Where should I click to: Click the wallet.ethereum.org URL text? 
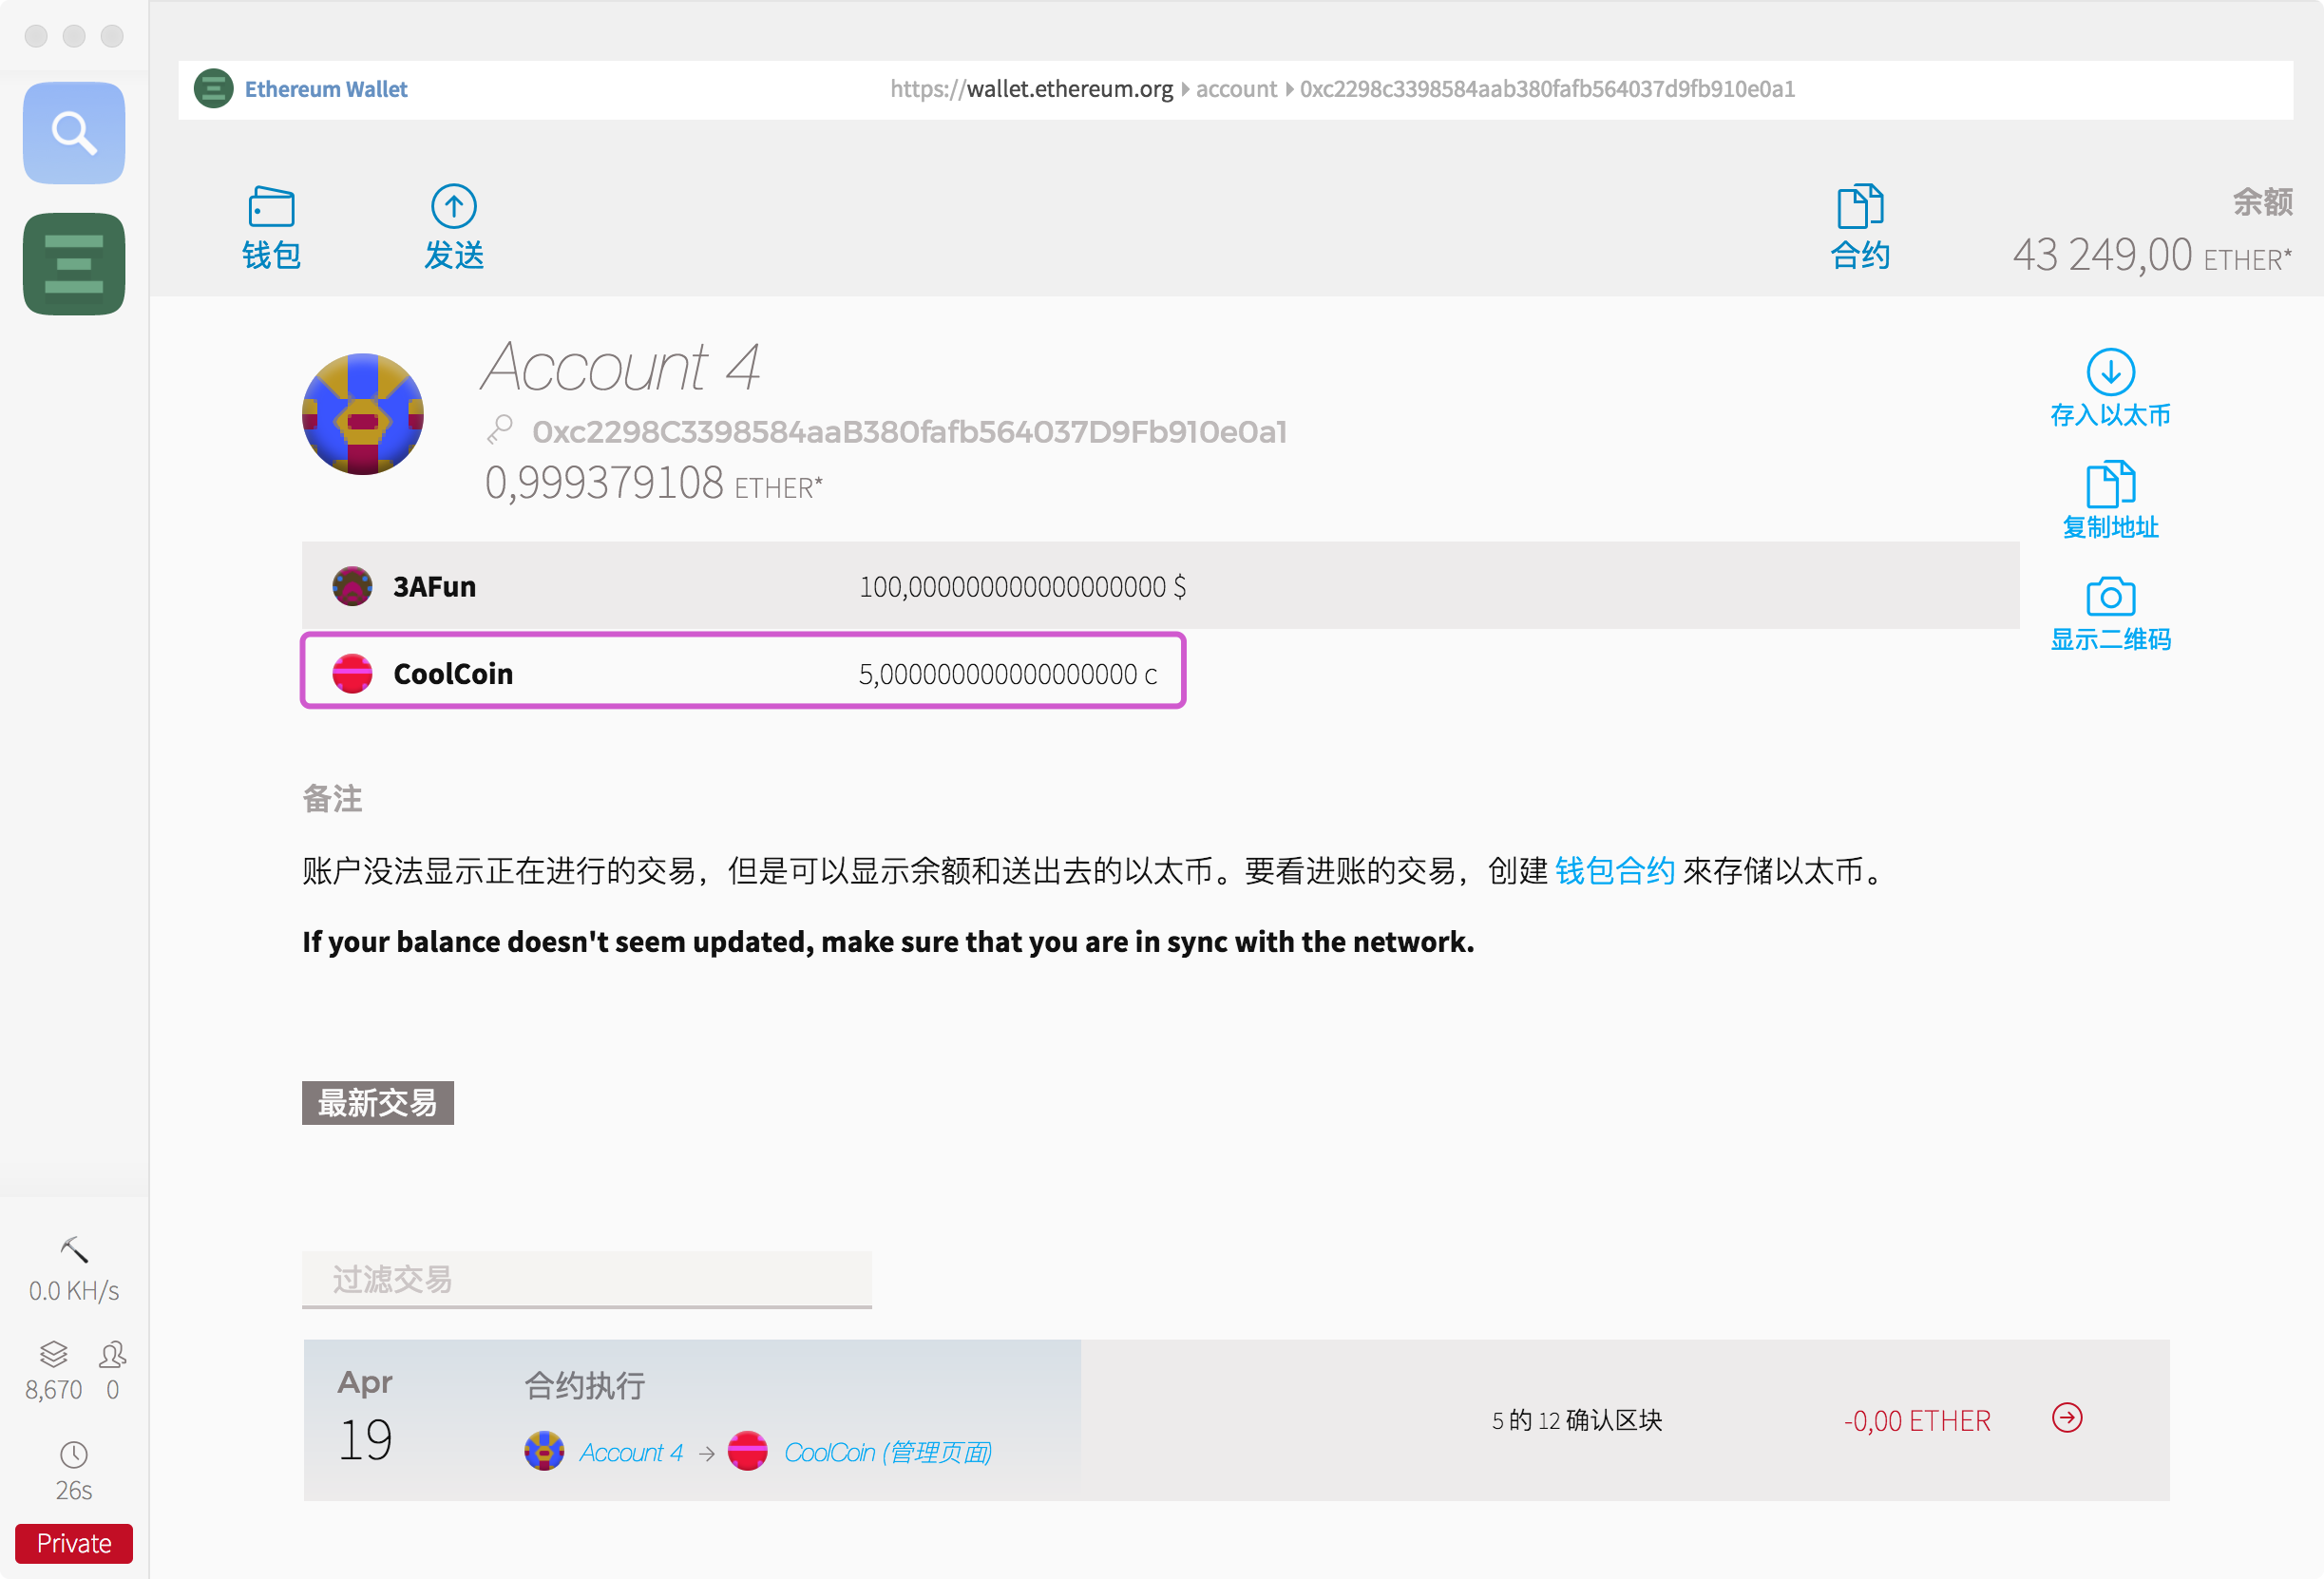pos(1070,89)
